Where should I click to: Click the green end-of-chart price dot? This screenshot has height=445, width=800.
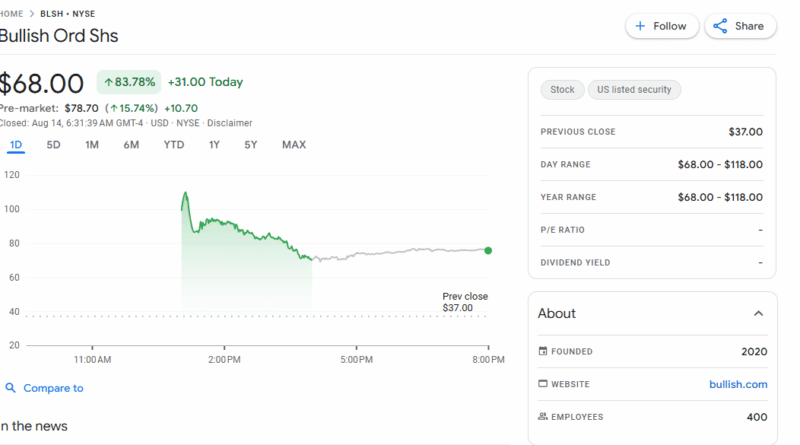tap(488, 251)
